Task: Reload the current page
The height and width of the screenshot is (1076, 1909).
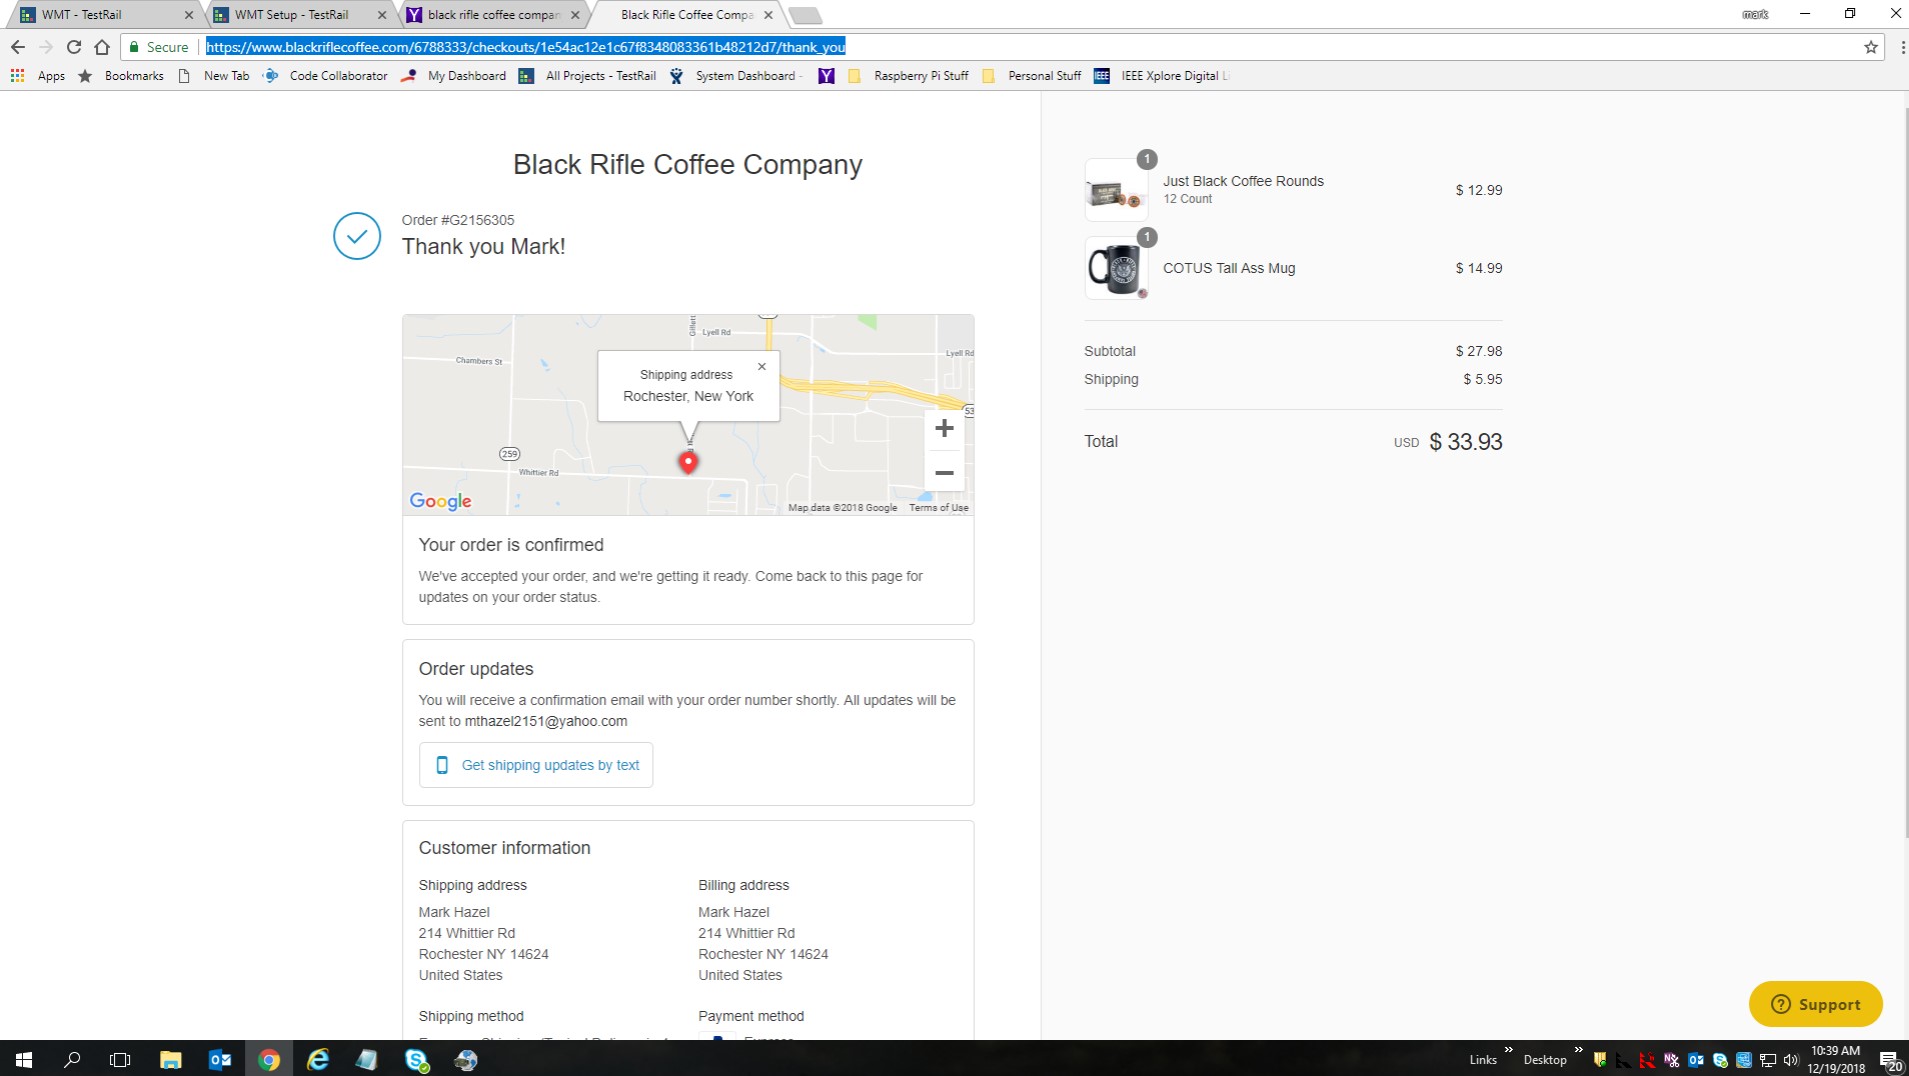Action: [73, 47]
